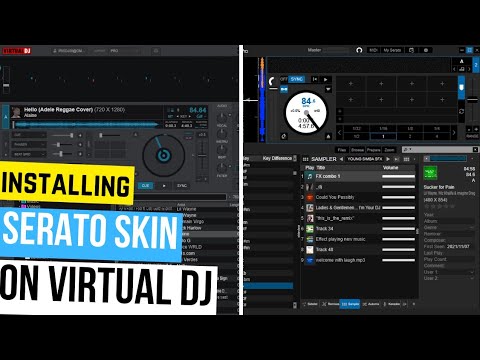Select the 1/32 loop size
This screenshot has height=360, width=480.
coord(356,129)
